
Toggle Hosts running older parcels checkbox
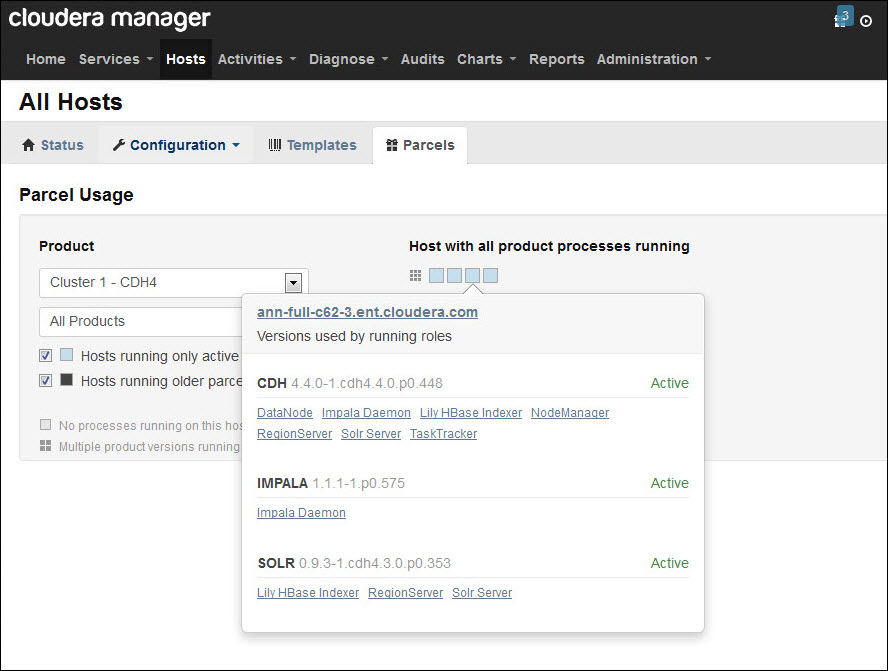(45, 381)
